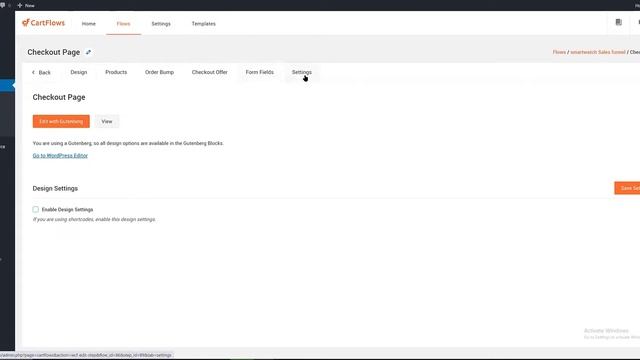
Task: Switch to the Form Fields tab
Action: tap(260, 72)
